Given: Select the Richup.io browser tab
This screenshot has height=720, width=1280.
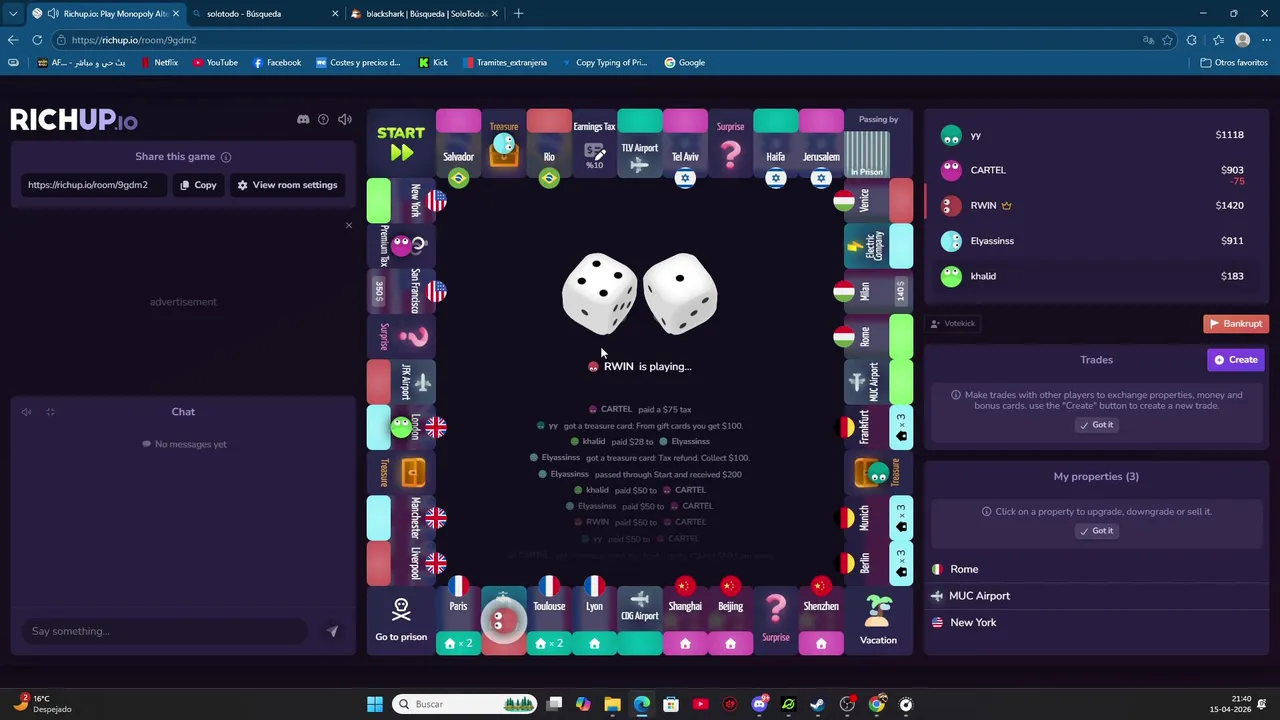Looking at the screenshot, I should [104, 14].
